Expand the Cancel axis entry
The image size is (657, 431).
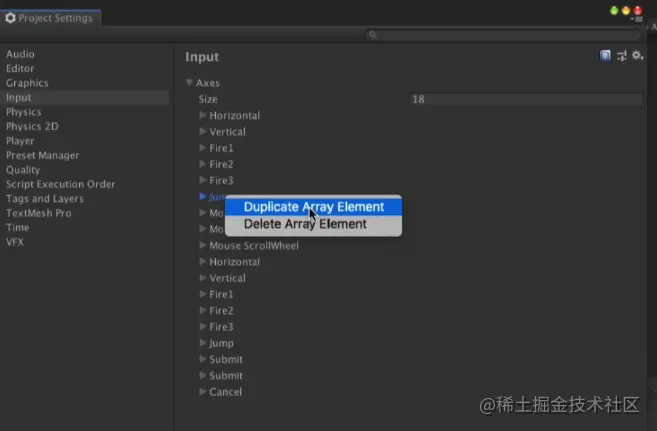[x=202, y=392]
